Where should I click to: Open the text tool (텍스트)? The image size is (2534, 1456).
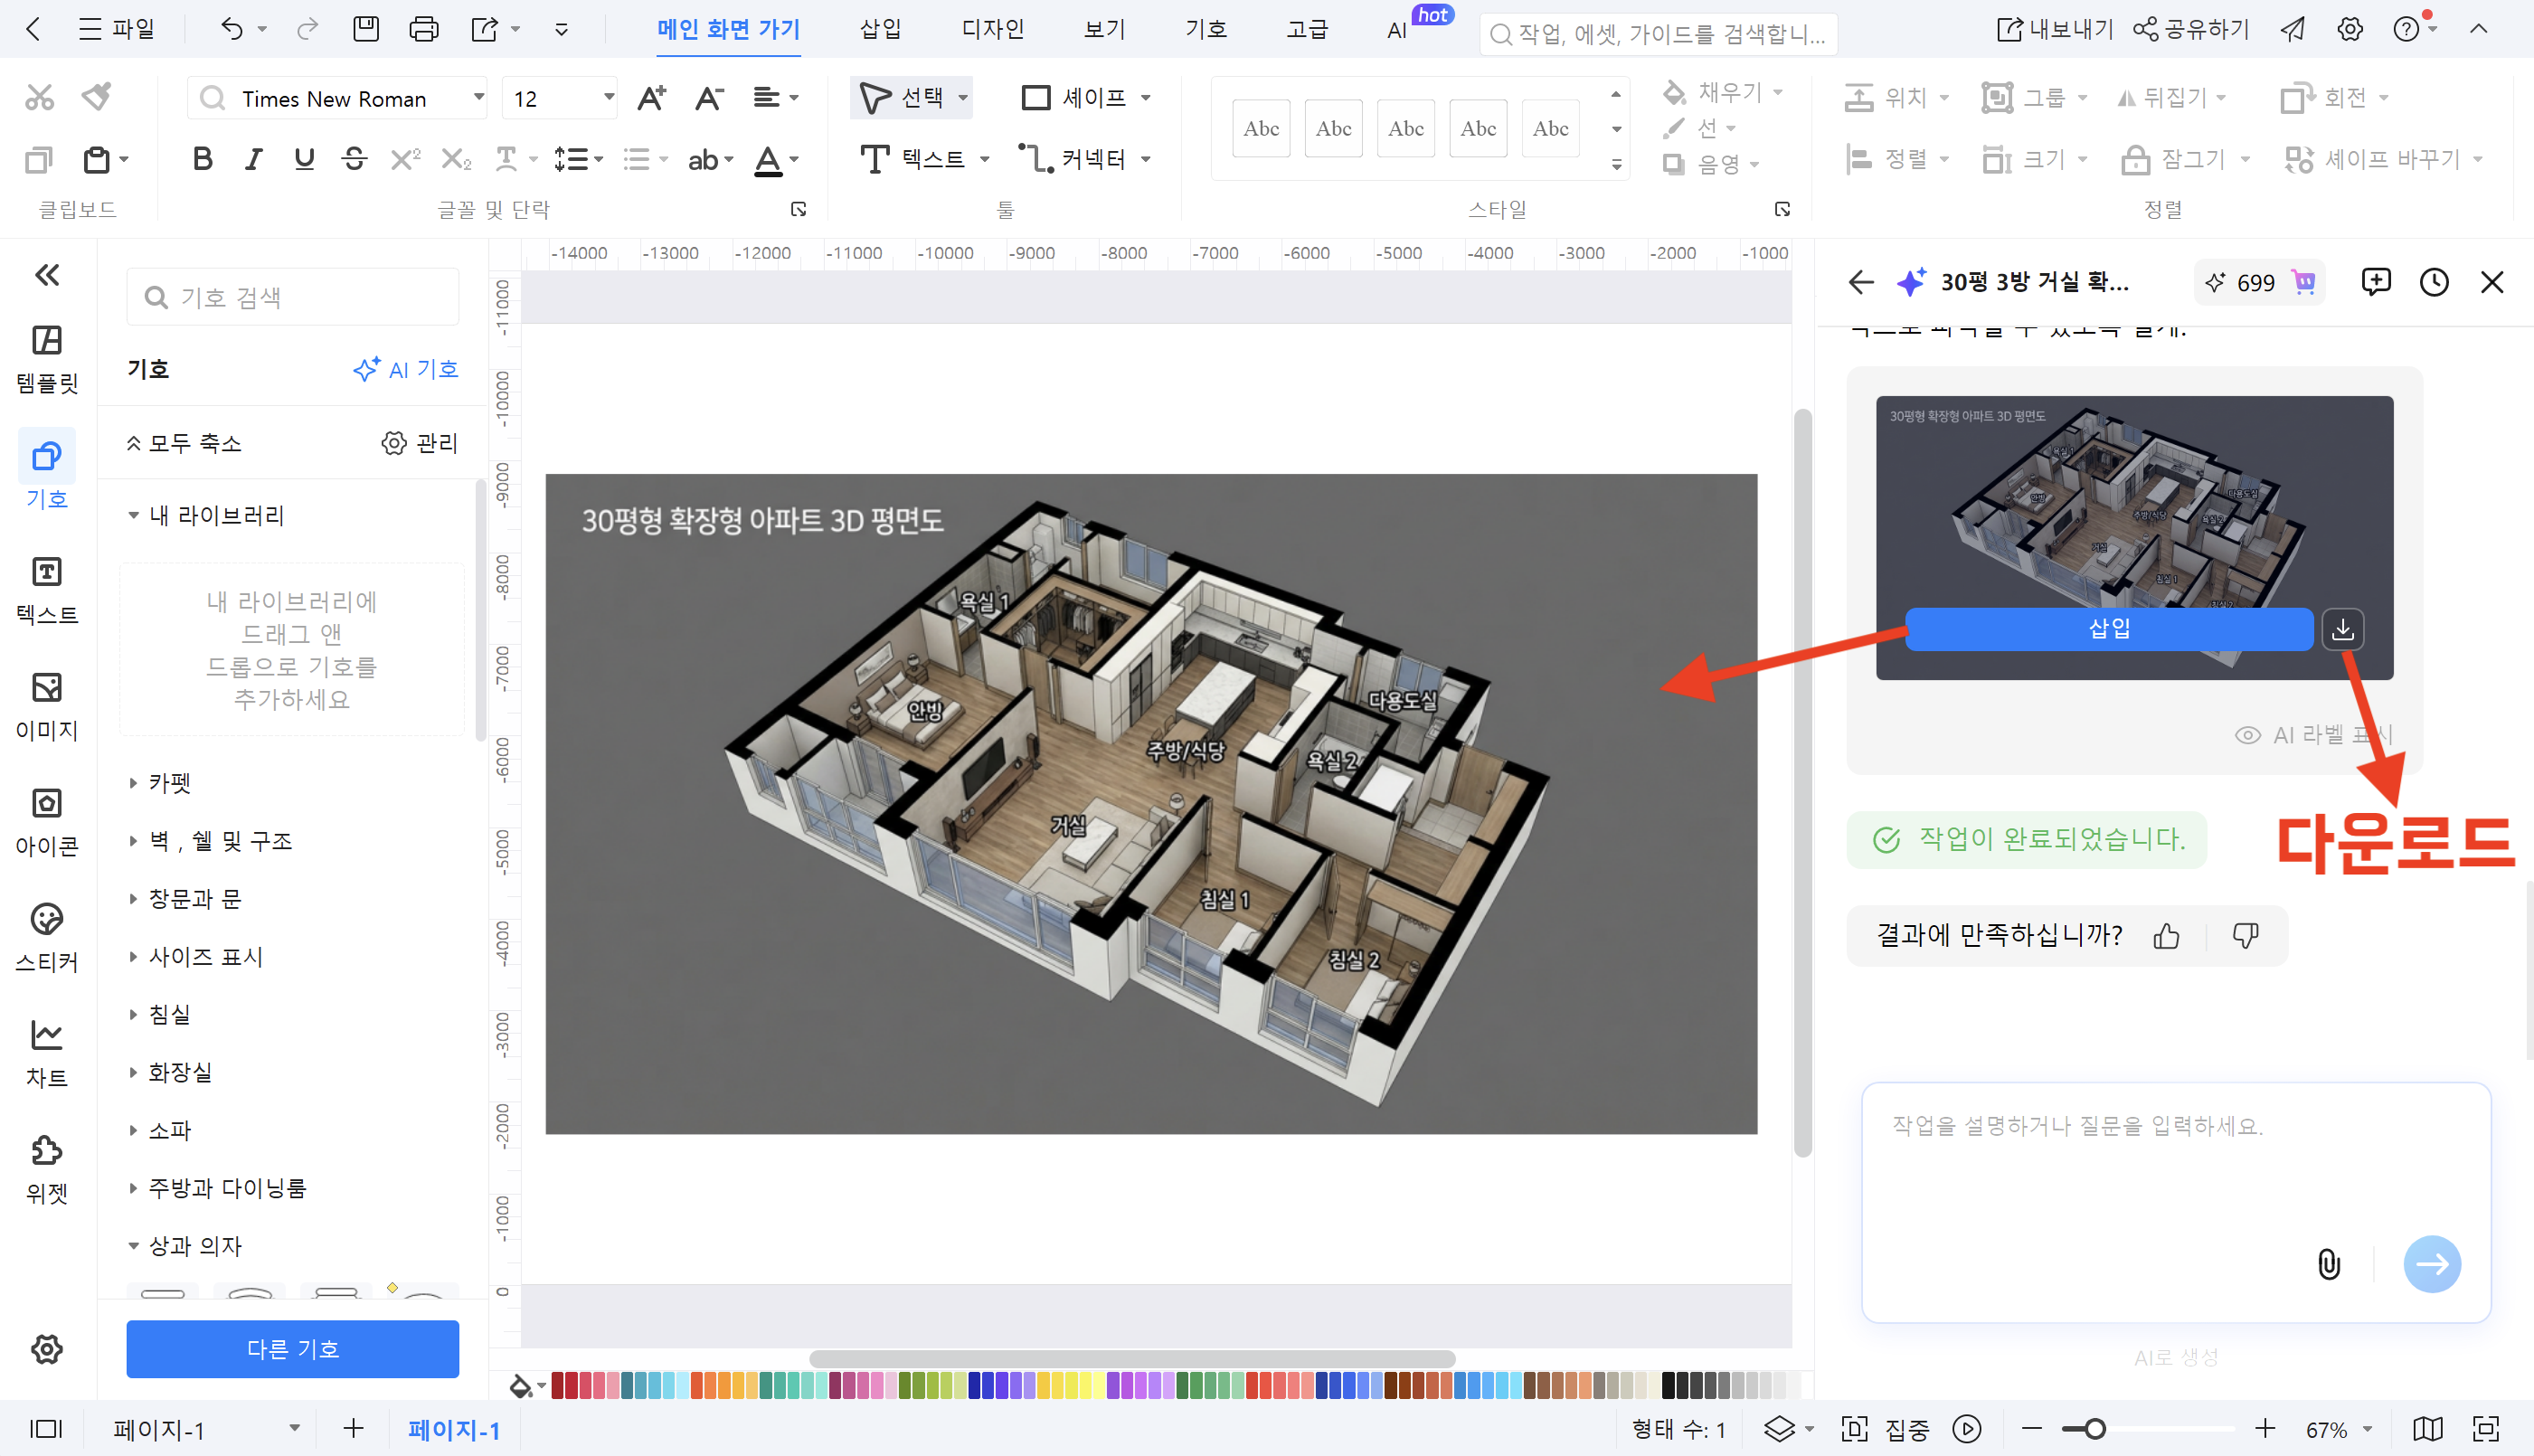tap(925, 158)
